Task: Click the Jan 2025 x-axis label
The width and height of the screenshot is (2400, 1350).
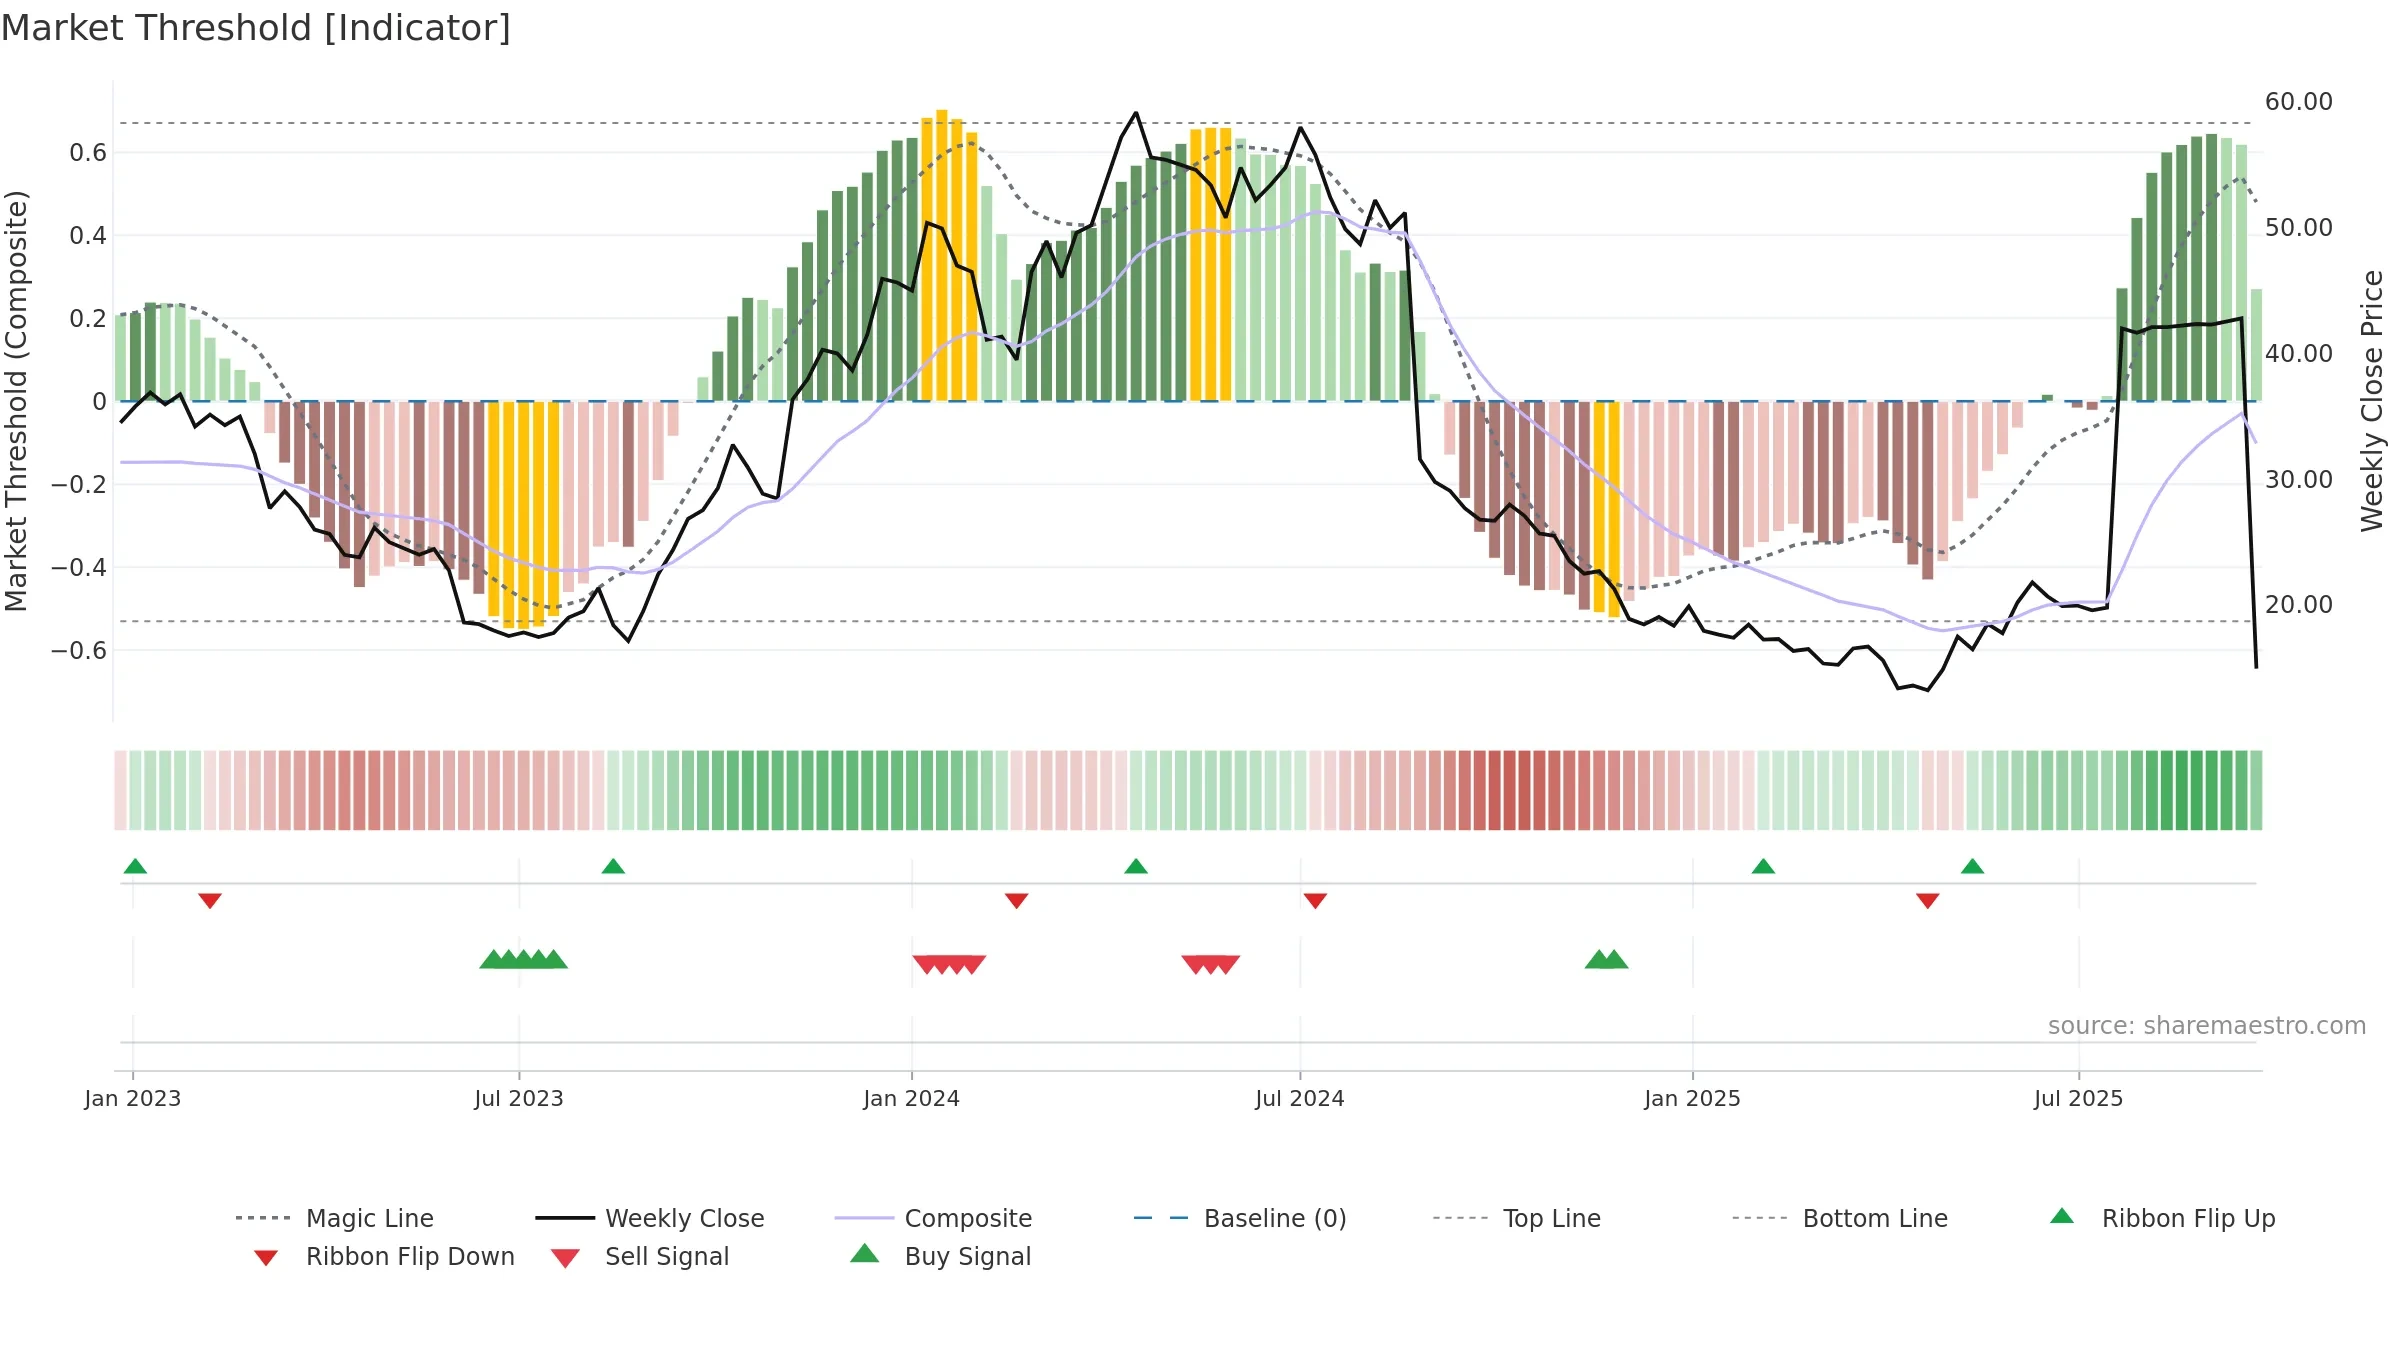Action: pos(1693,1099)
